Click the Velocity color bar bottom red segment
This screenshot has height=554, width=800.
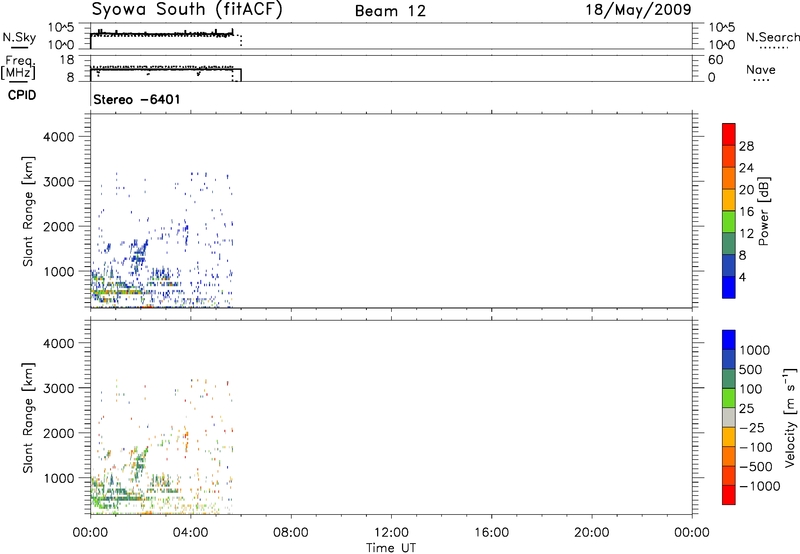[729, 495]
